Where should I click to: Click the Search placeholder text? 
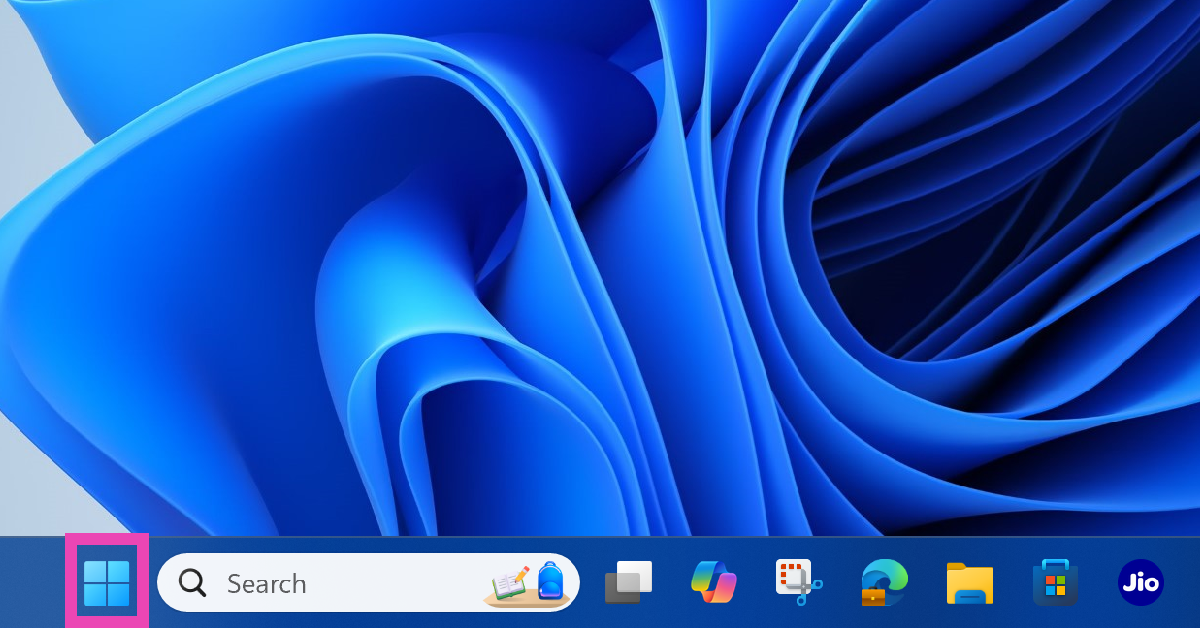pos(266,583)
